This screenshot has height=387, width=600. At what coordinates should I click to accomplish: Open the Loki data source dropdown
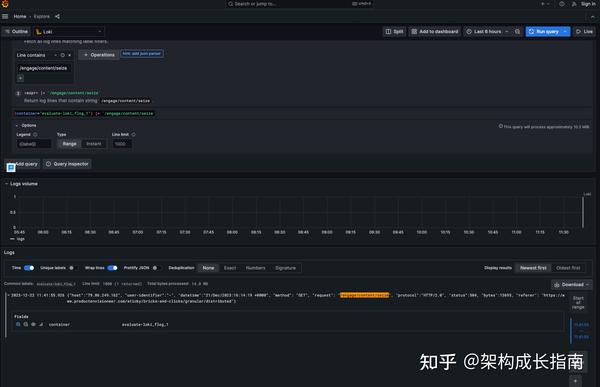69,32
